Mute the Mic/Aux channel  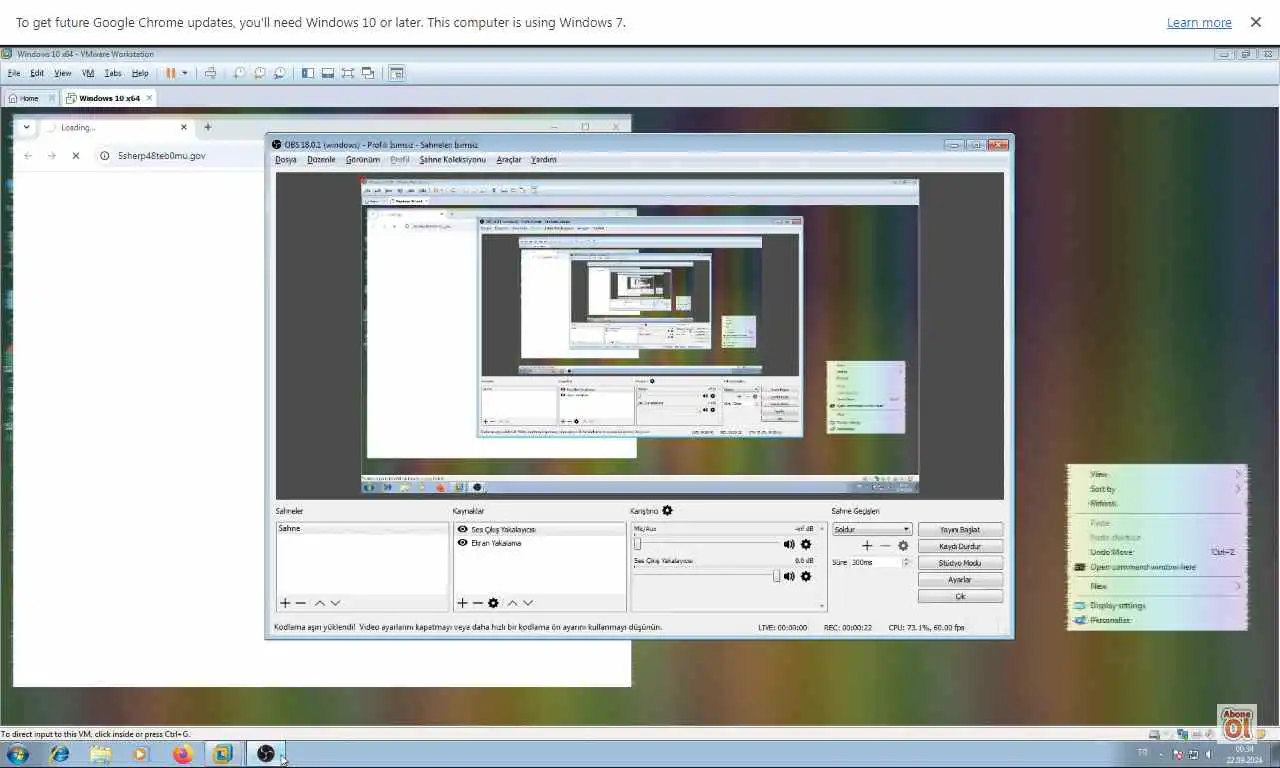point(789,544)
